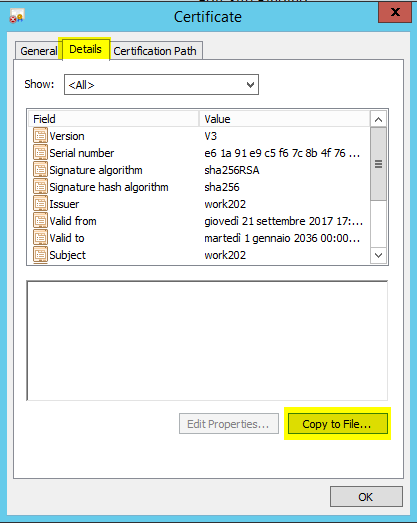Click the field list scroll down arrow
Viewport: 417px width, 523px height.
tap(378, 255)
